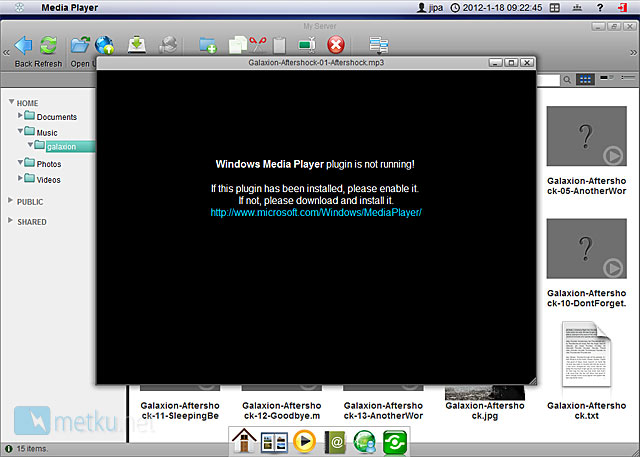Collapse the HOME tree section
The image size is (640, 457).
coord(11,102)
